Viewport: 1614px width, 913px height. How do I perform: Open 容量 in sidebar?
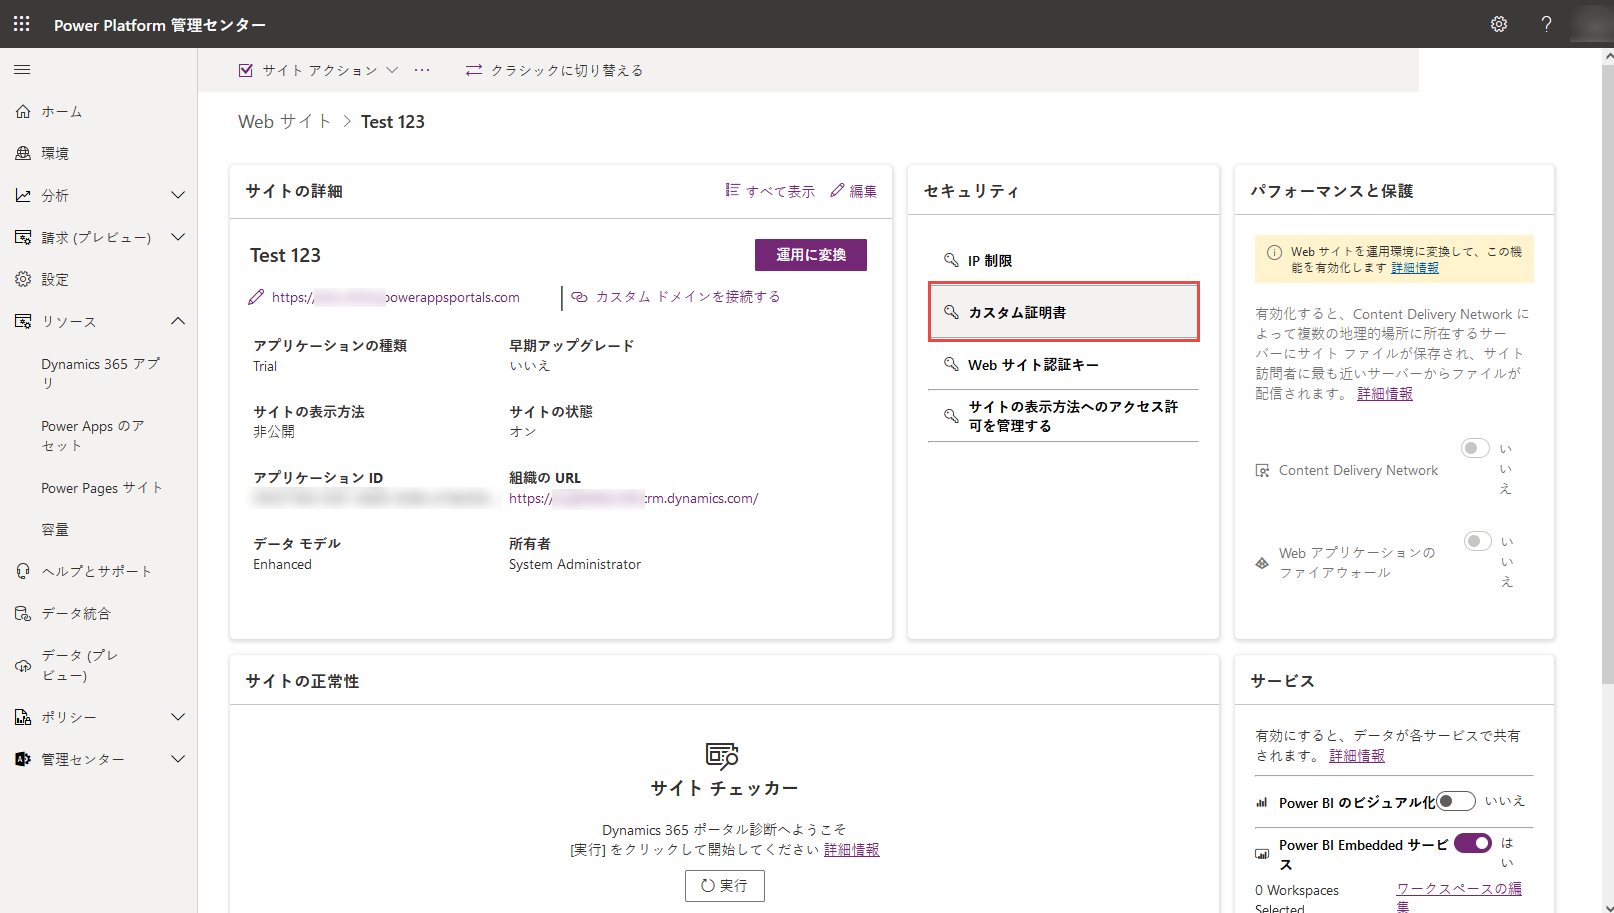click(55, 530)
